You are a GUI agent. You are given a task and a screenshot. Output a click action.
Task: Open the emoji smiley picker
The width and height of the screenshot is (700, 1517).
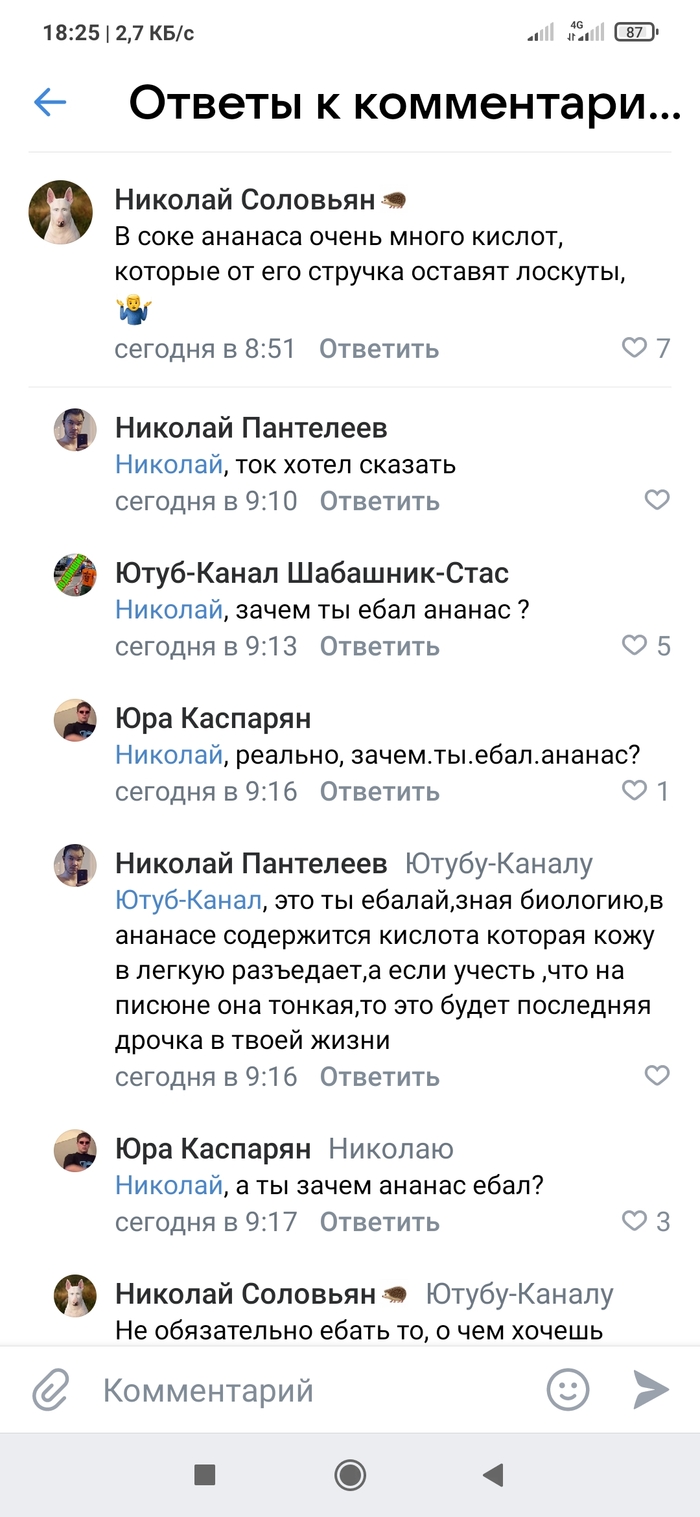[x=568, y=1390]
